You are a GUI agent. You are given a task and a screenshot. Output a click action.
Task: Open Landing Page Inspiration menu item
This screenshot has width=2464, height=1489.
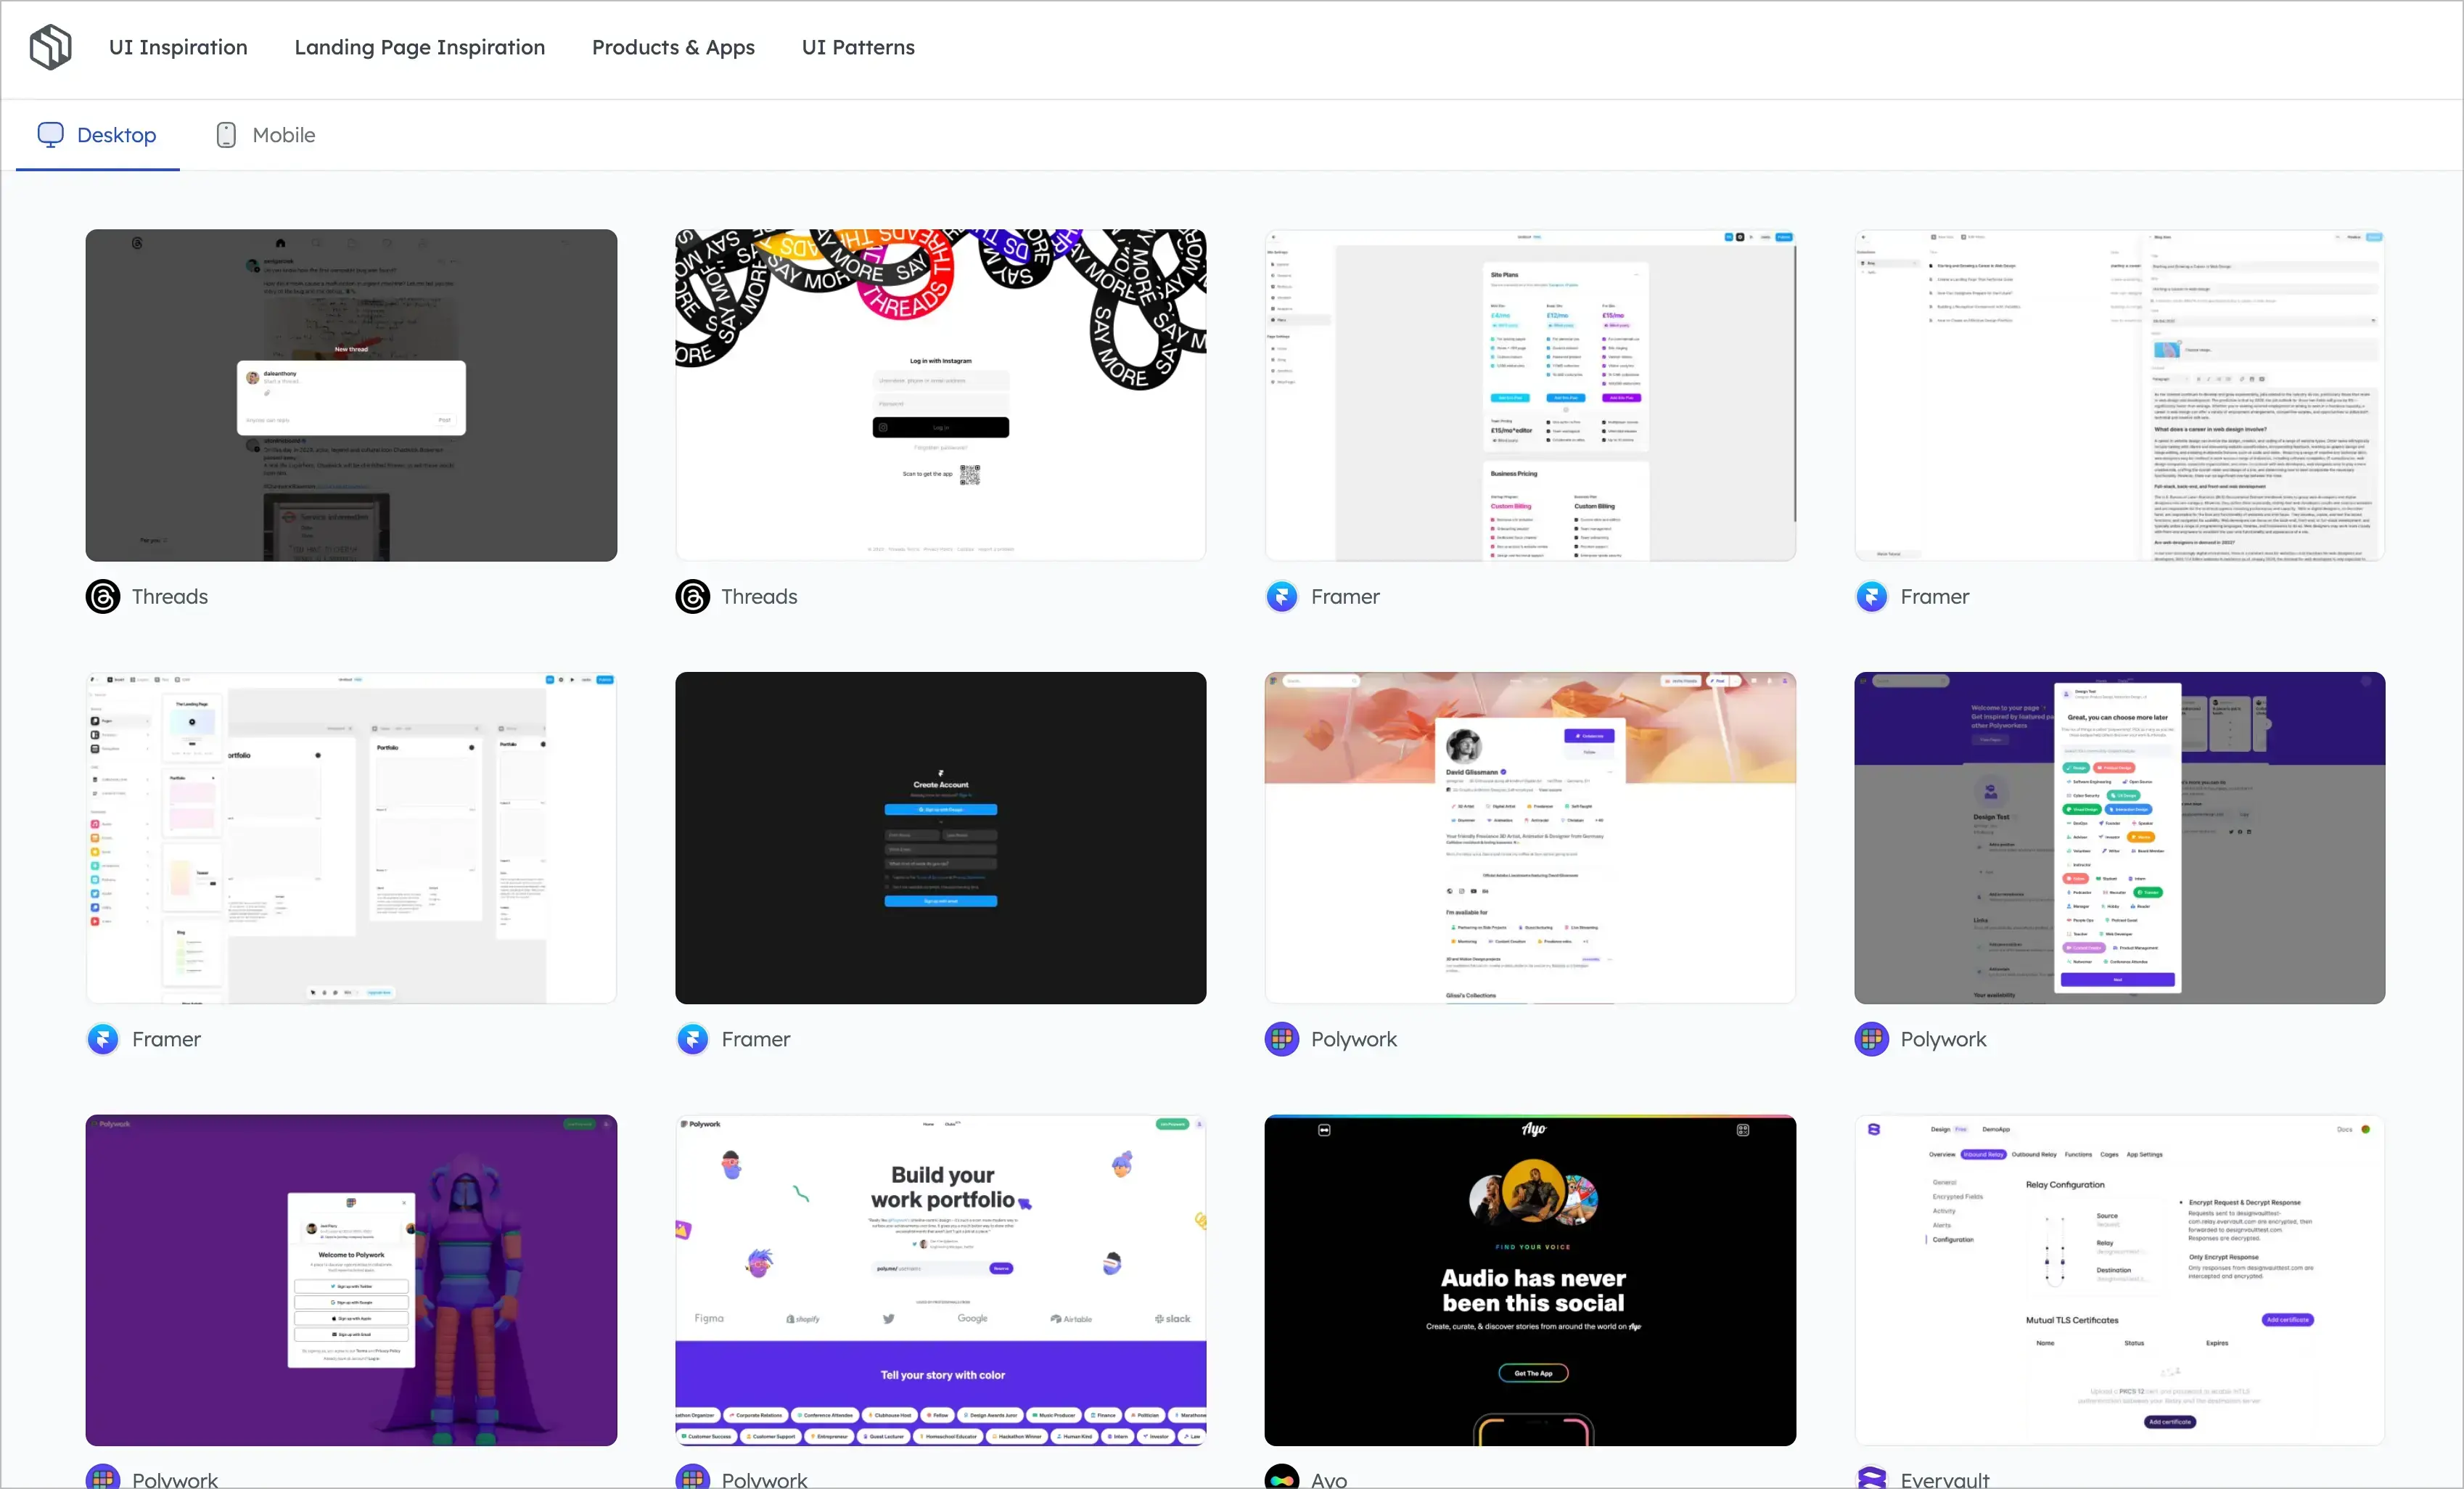[x=420, y=47]
